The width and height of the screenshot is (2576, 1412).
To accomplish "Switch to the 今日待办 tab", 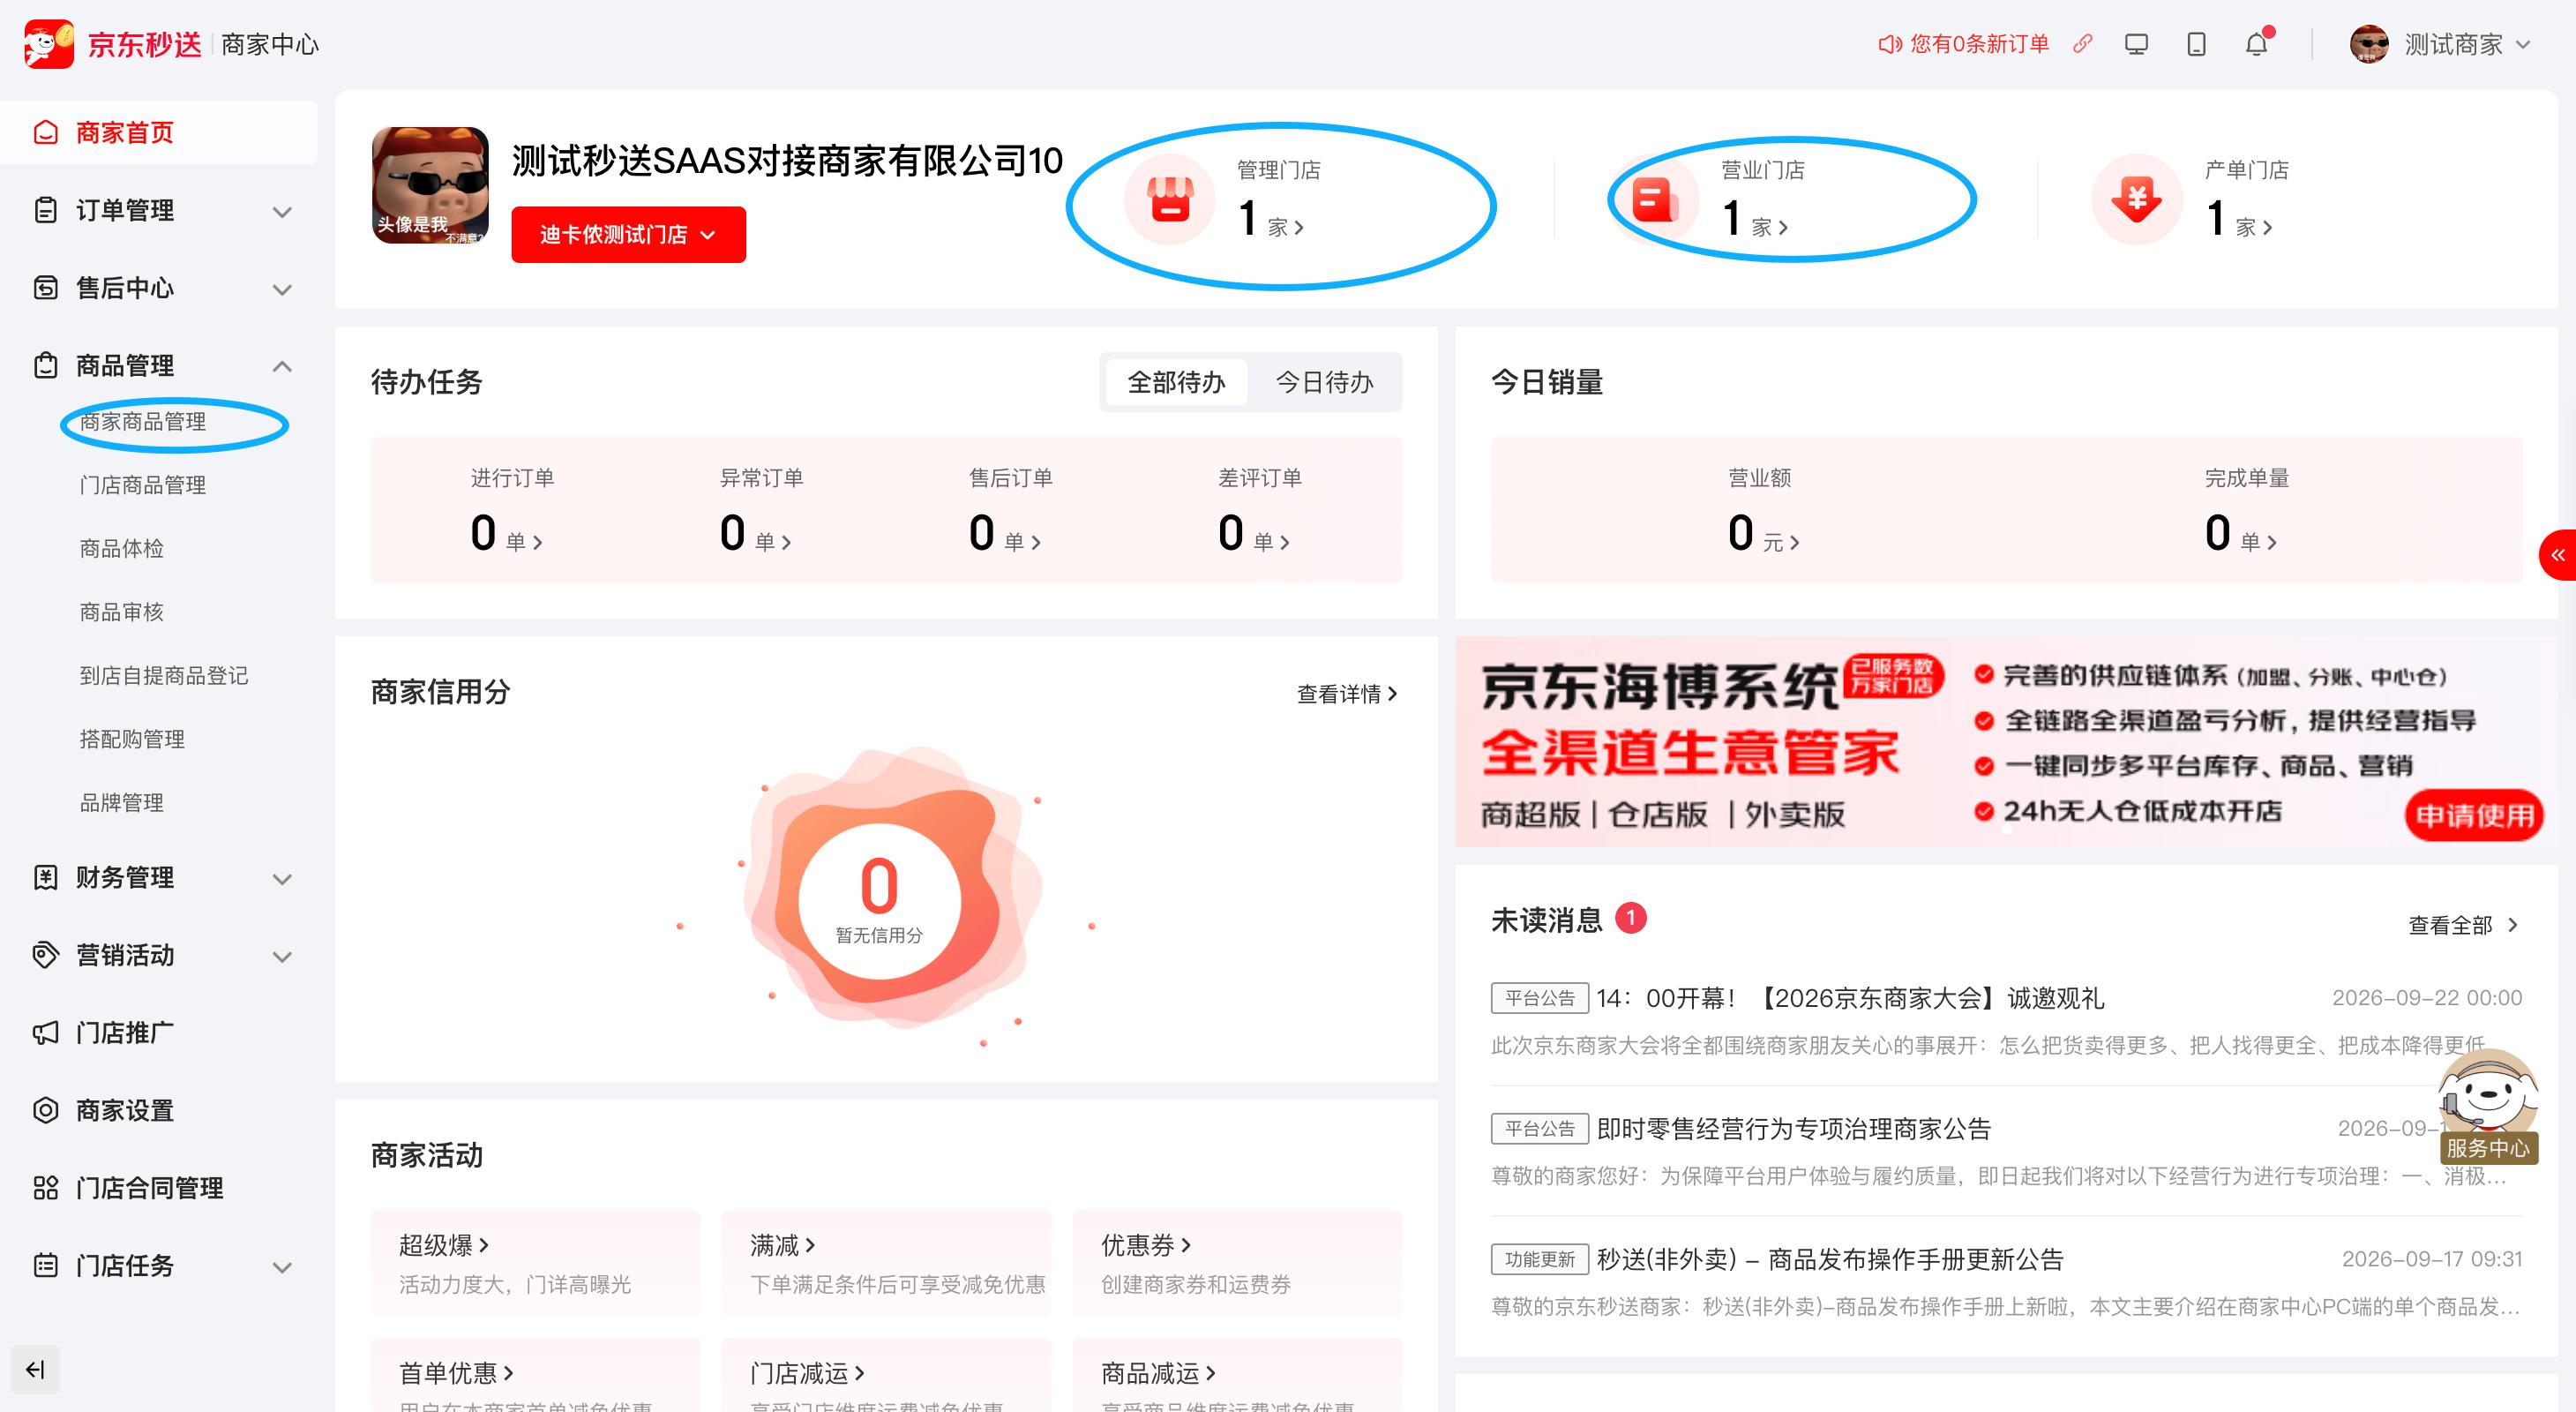I will point(1324,382).
